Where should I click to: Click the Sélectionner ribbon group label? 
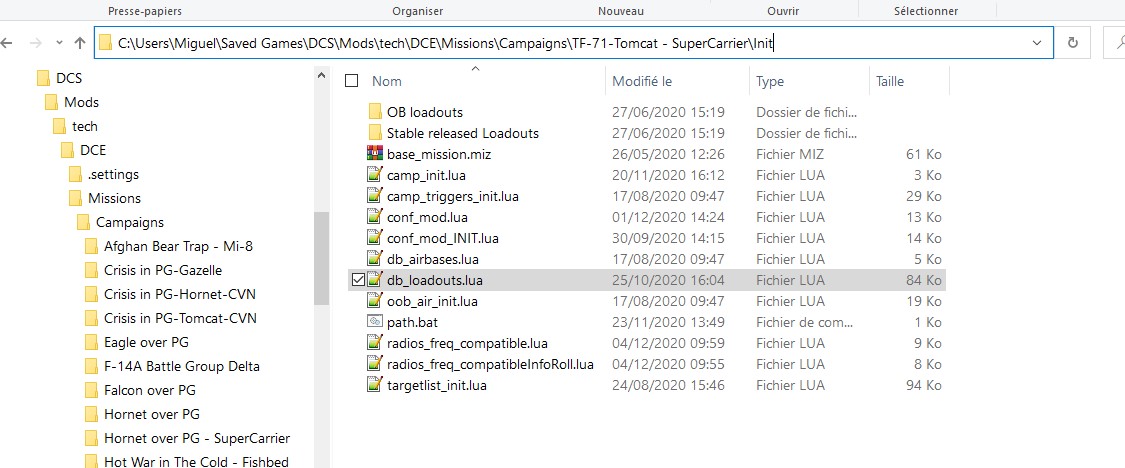point(926,11)
